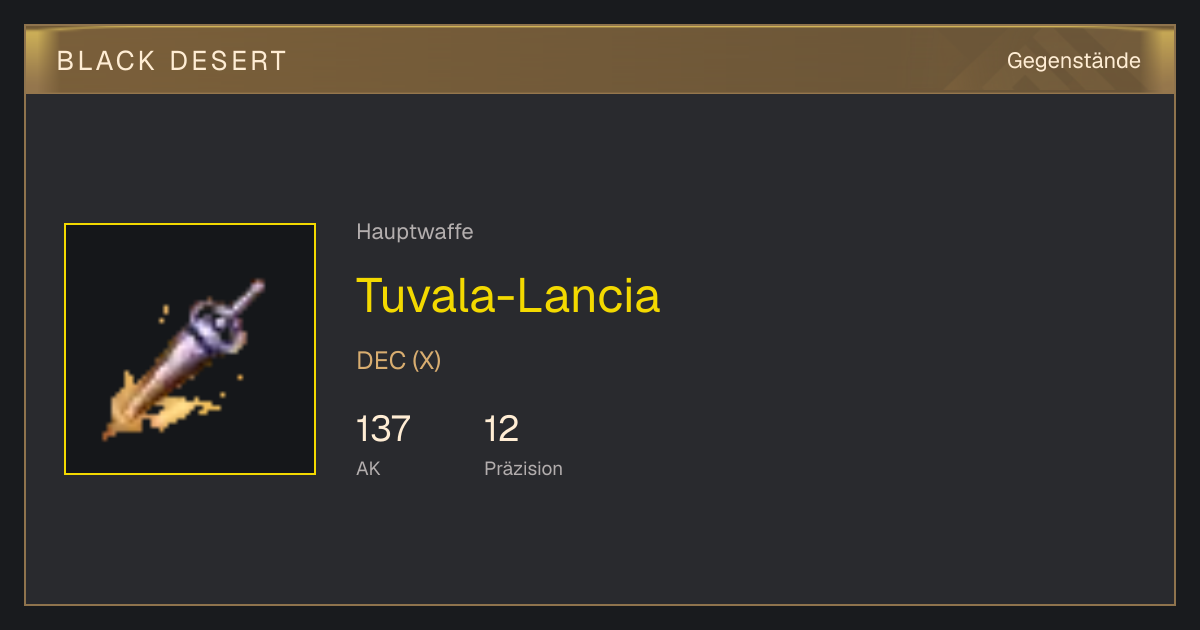Click the Präzision stat label
This screenshot has width=1200, height=630.
[x=523, y=468]
